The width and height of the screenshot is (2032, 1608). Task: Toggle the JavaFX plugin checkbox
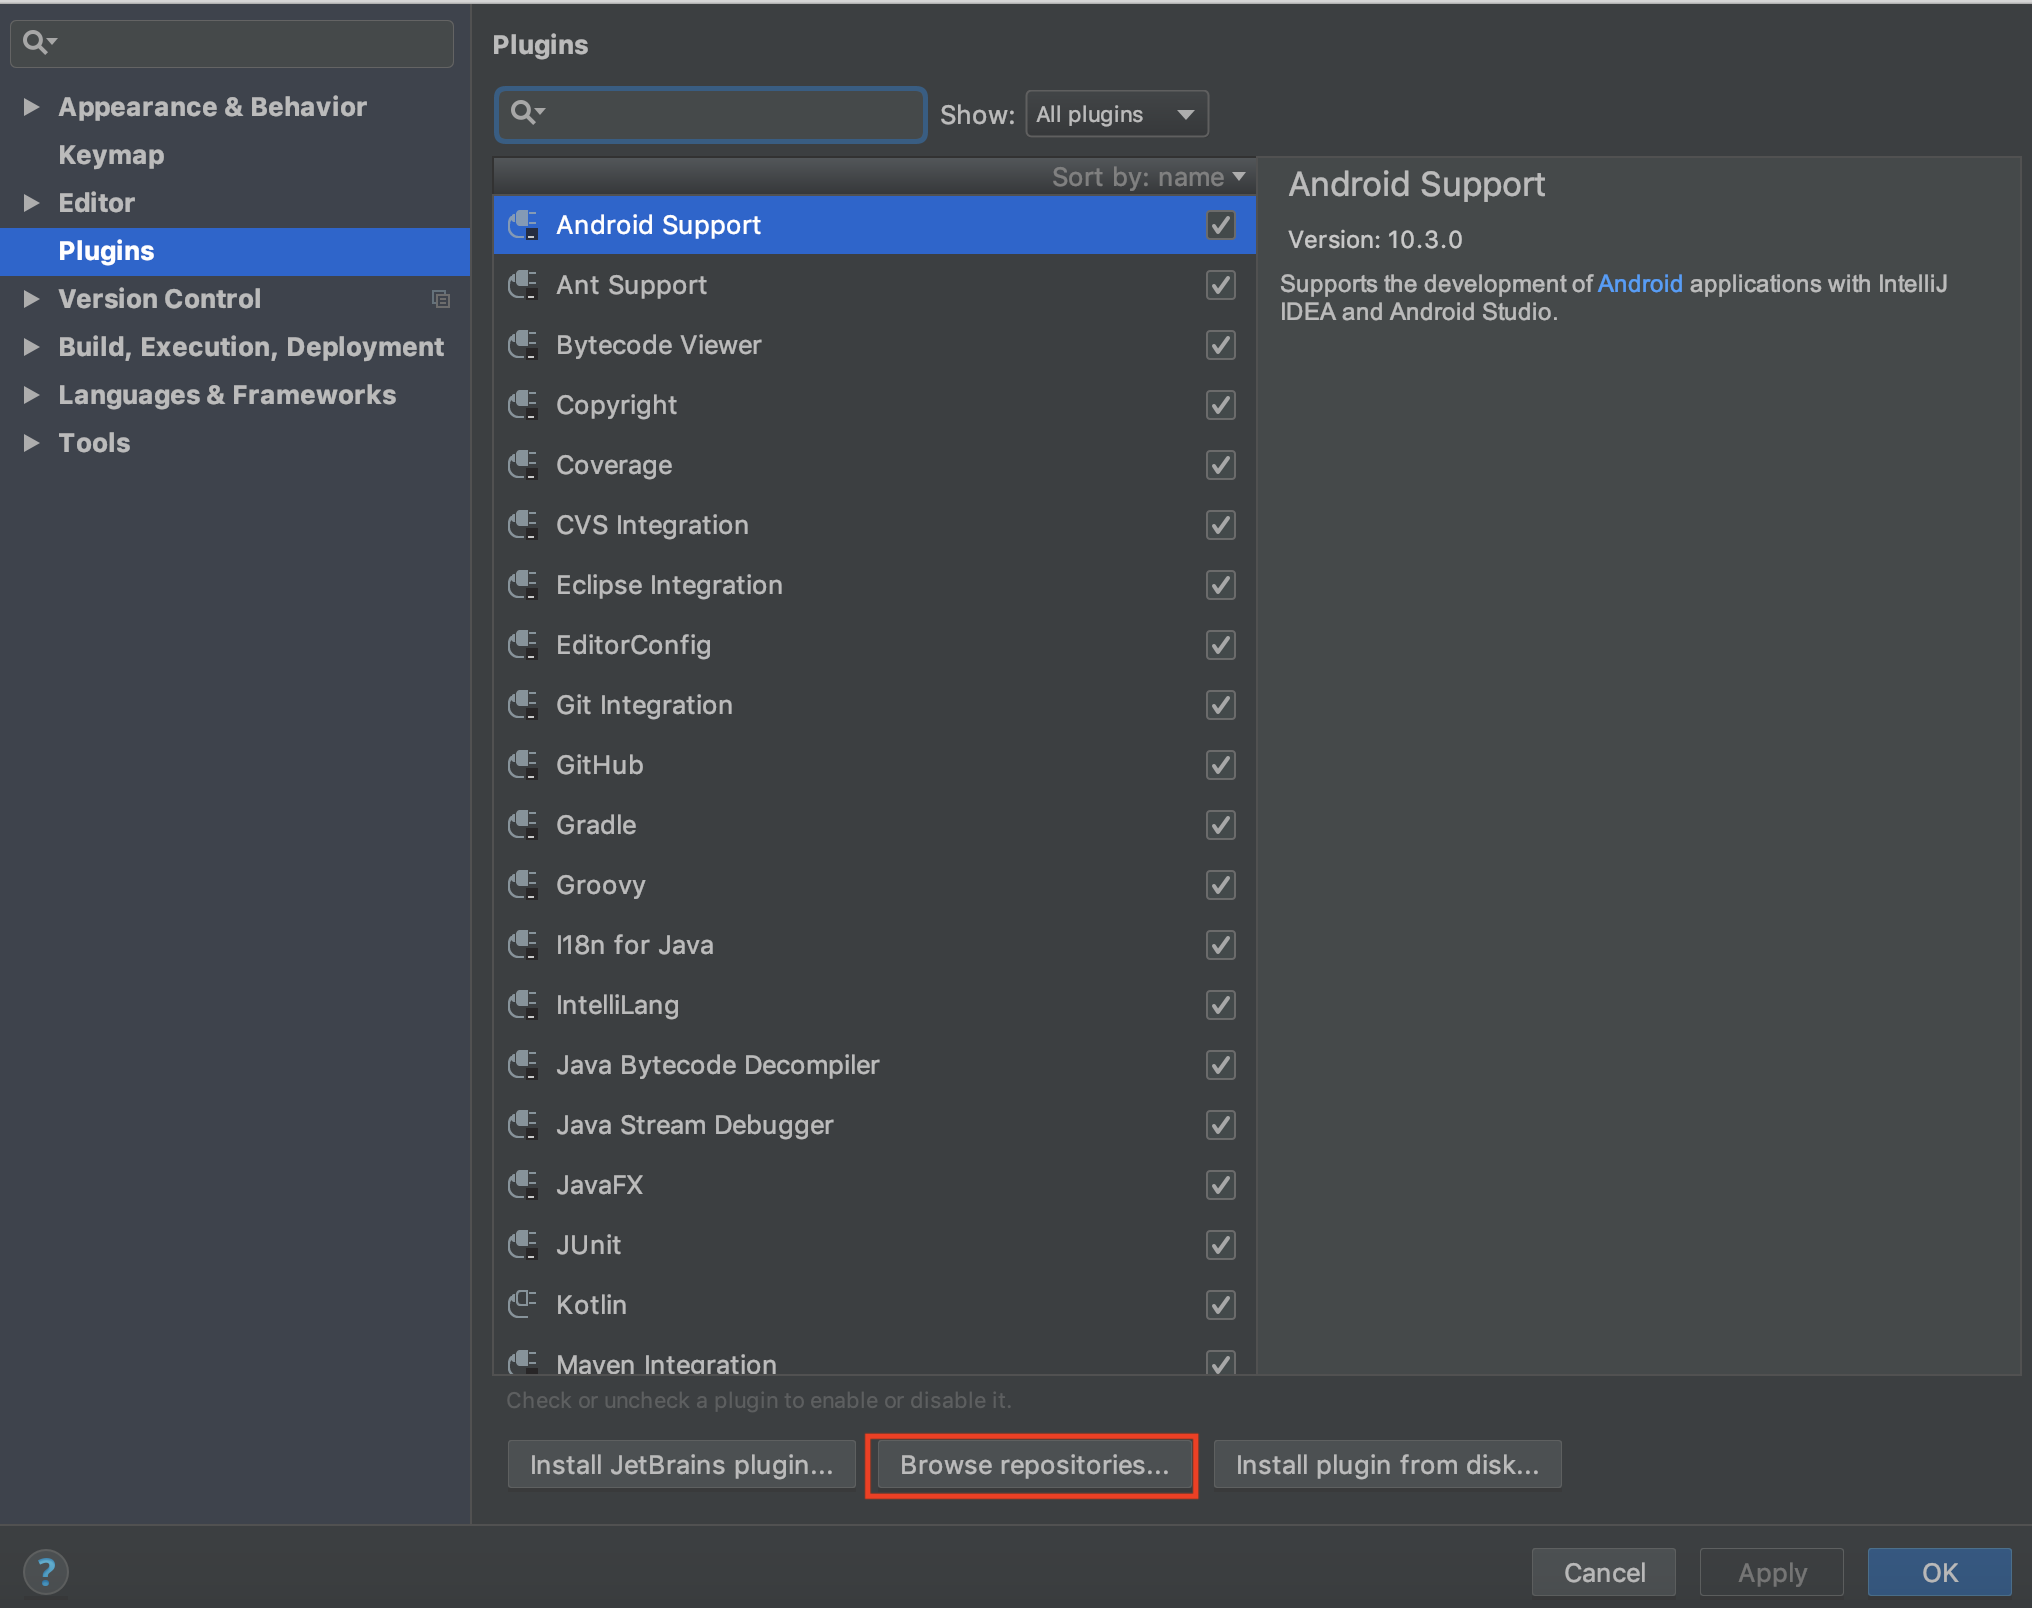coord(1220,1185)
